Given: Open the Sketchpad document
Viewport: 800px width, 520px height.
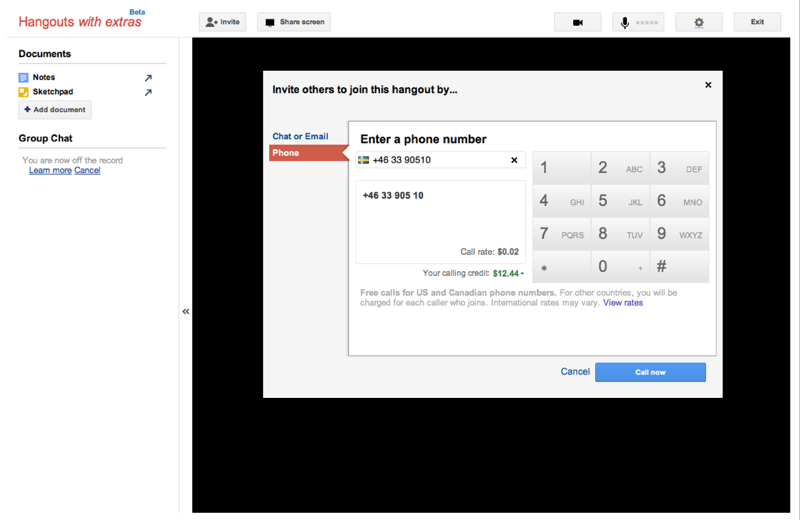Looking at the screenshot, I should [53, 92].
